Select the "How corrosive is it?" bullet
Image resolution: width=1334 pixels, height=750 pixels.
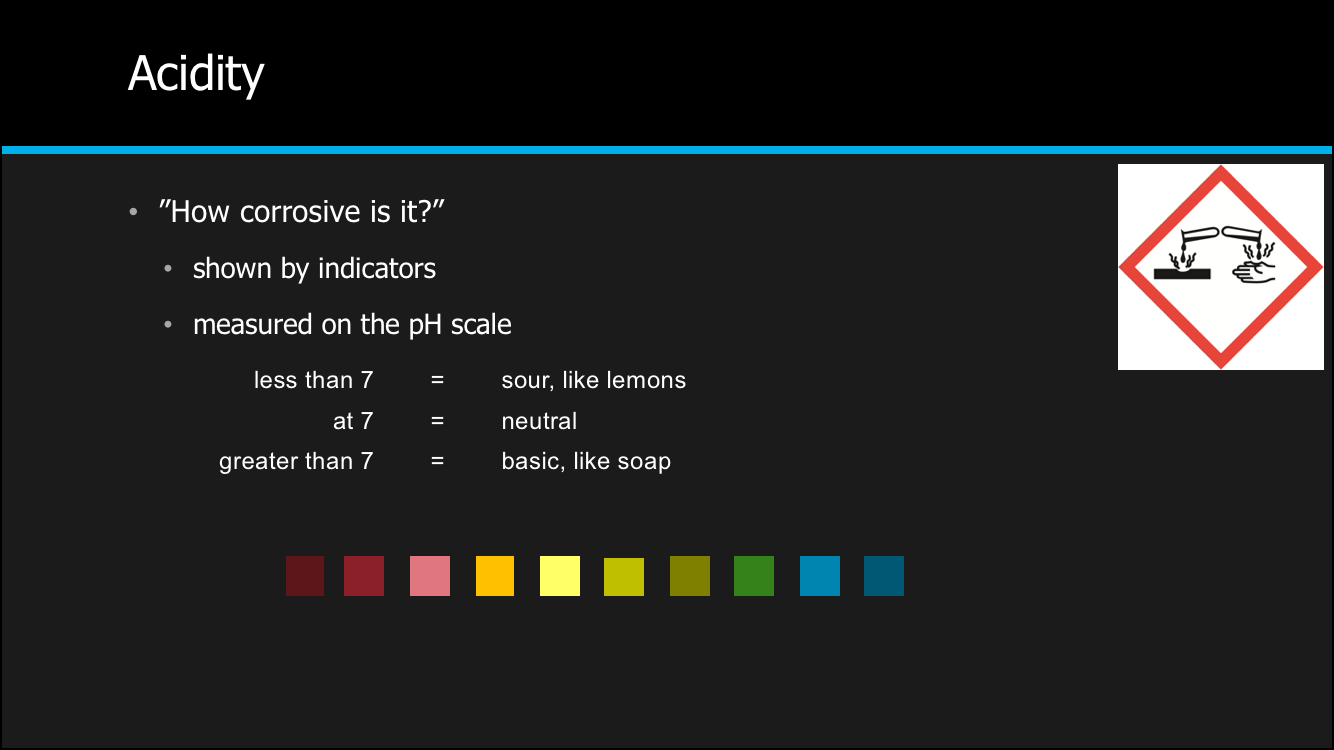(301, 212)
